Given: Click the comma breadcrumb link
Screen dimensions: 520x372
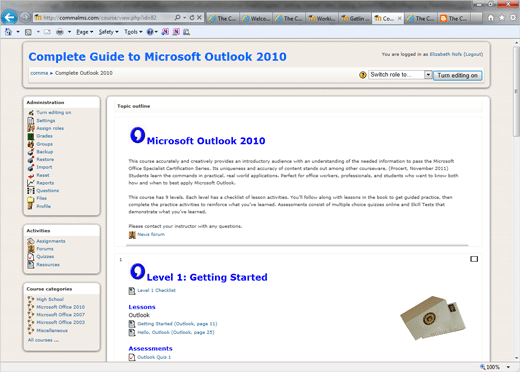Looking at the screenshot, I should coord(39,73).
